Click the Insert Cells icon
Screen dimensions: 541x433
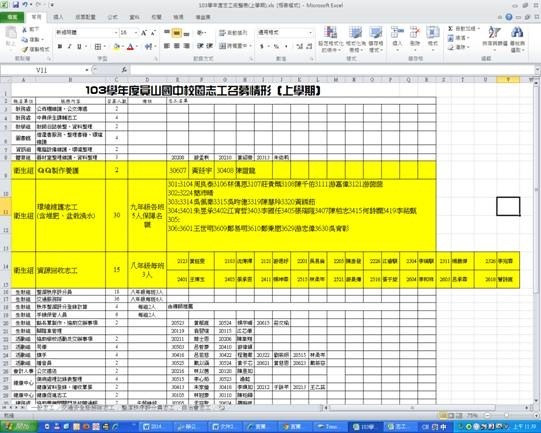pyautogui.click(x=397, y=37)
